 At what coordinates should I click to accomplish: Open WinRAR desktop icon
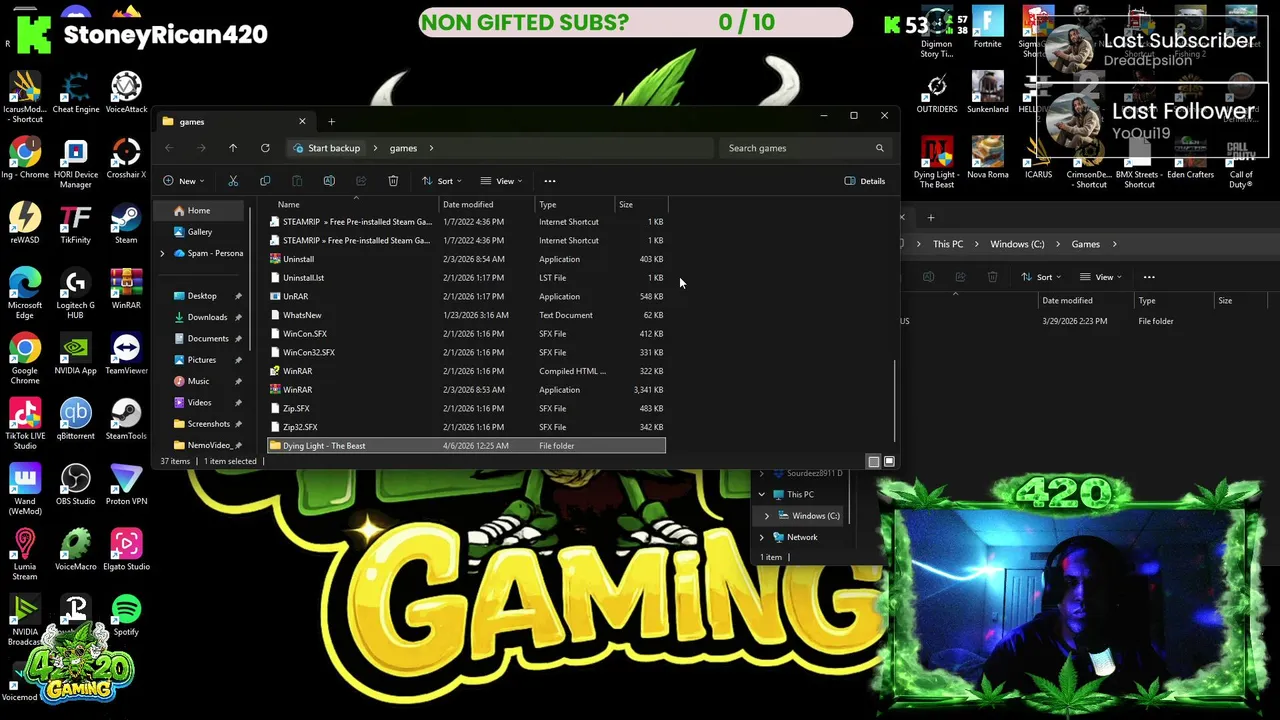[x=126, y=289]
